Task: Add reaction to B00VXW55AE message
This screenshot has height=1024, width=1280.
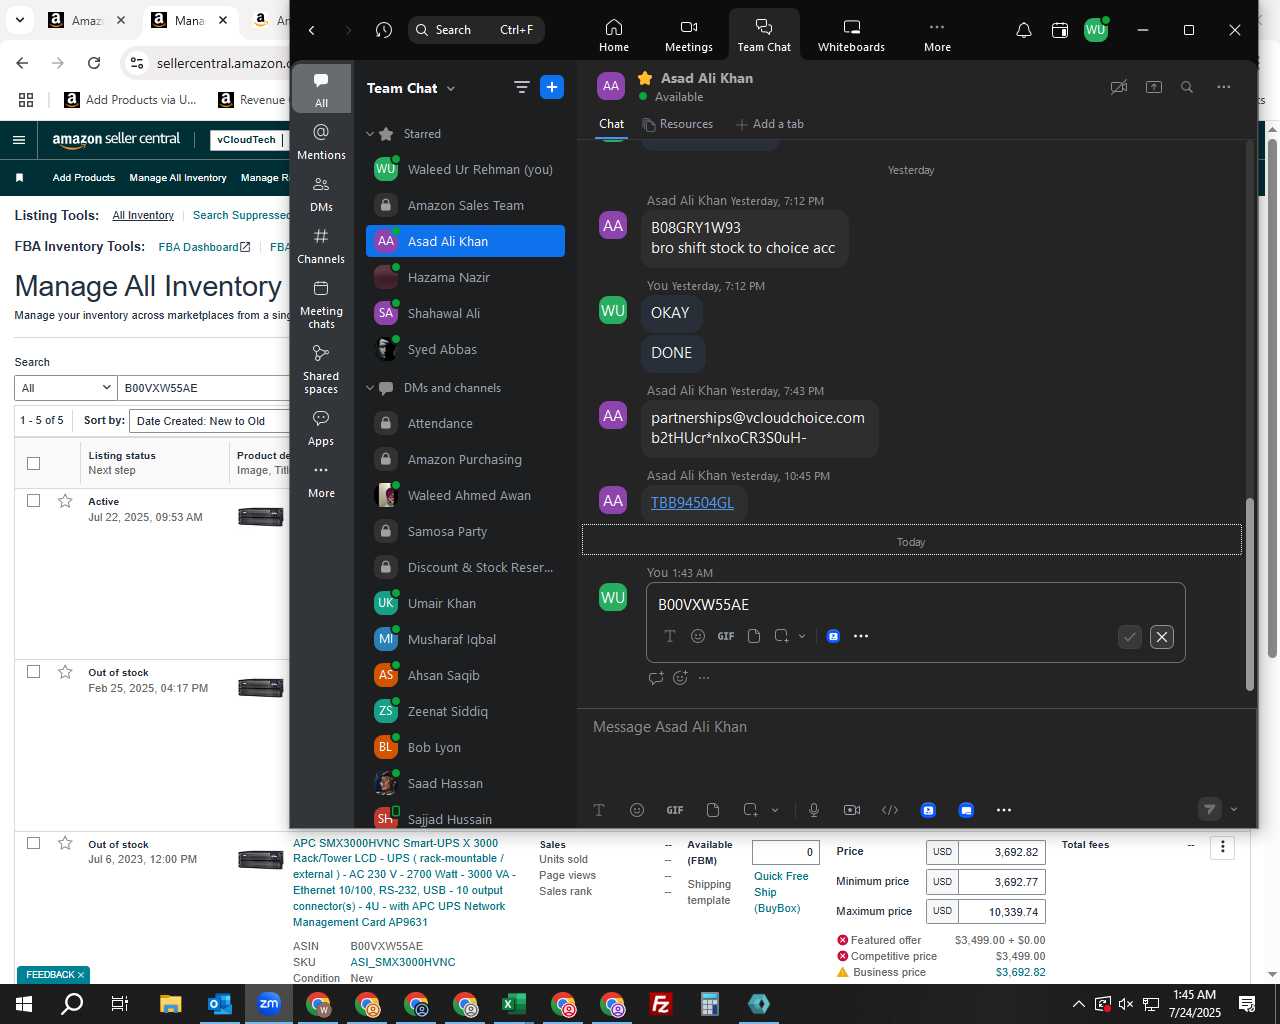Action: point(681,678)
